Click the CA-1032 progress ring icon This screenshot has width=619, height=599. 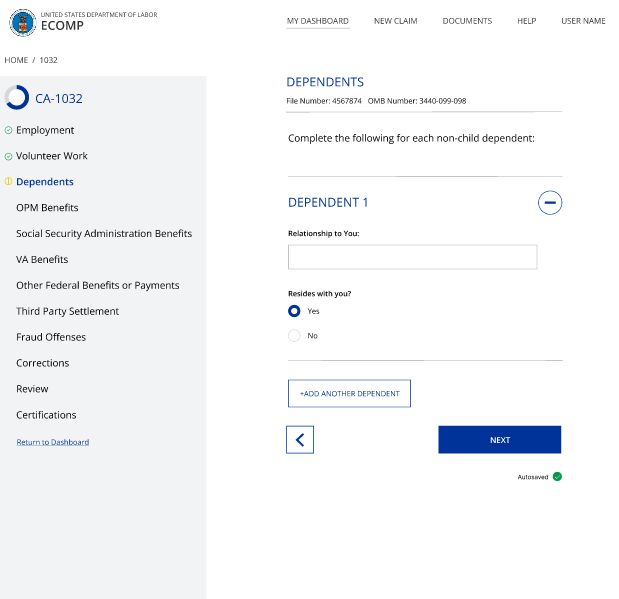point(17,97)
